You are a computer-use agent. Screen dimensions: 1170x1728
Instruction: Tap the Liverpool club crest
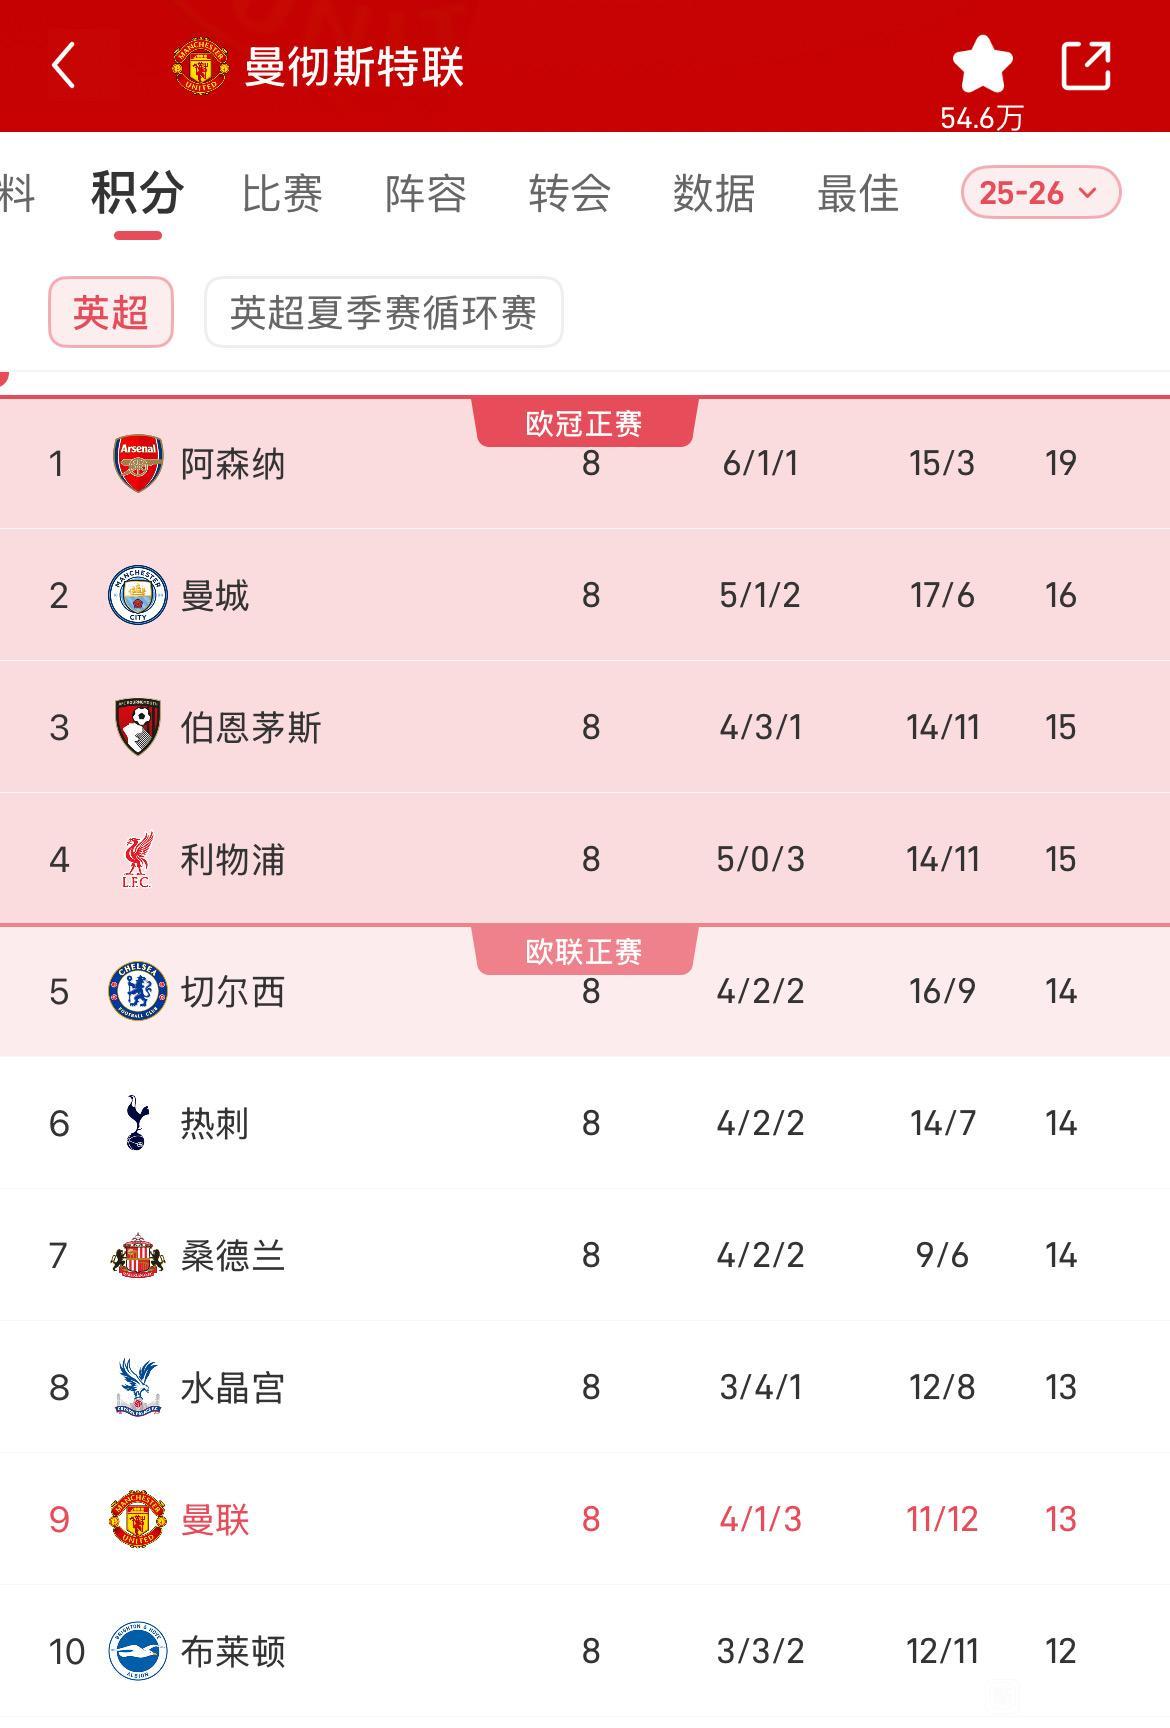click(137, 859)
